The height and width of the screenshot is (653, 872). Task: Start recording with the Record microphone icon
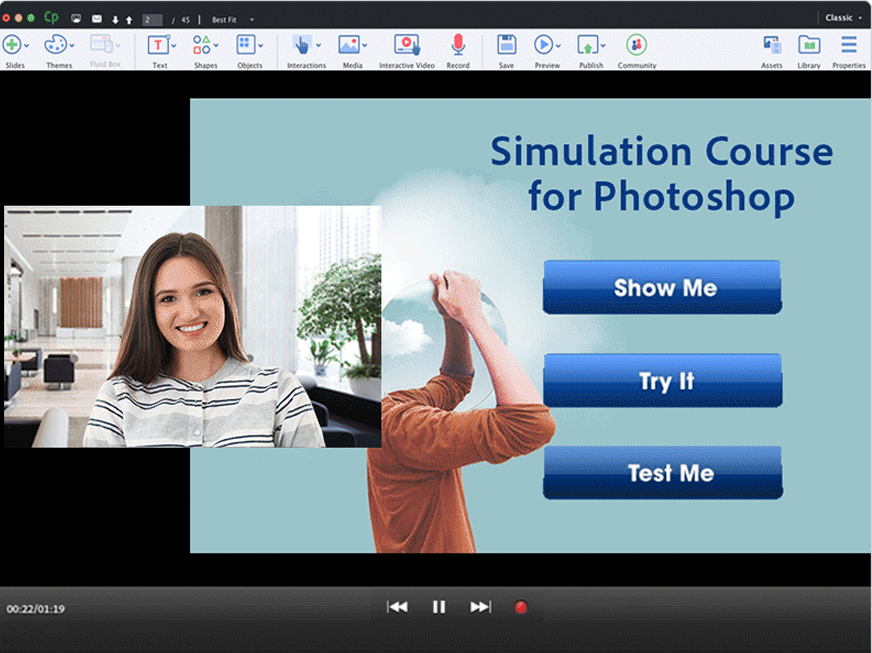tap(458, 45)
